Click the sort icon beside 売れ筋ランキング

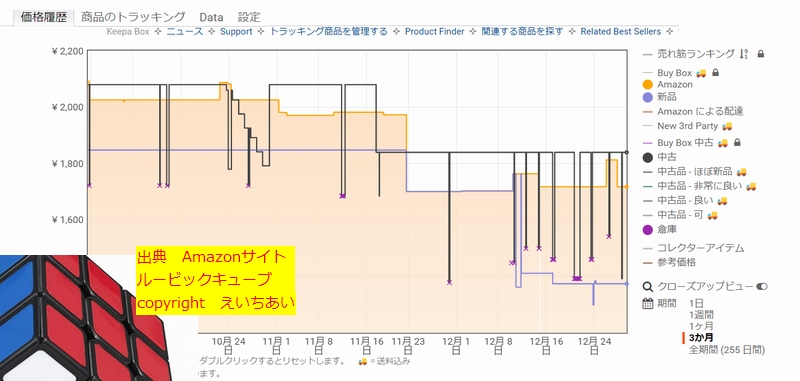click(744, 54)
